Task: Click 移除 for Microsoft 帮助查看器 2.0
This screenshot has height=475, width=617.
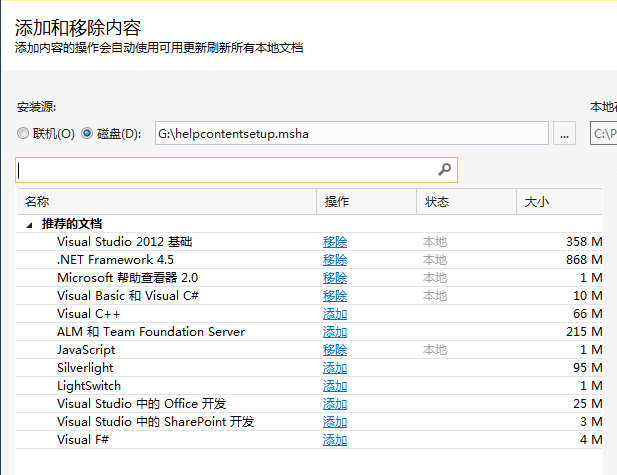Action: click(335, 278)
